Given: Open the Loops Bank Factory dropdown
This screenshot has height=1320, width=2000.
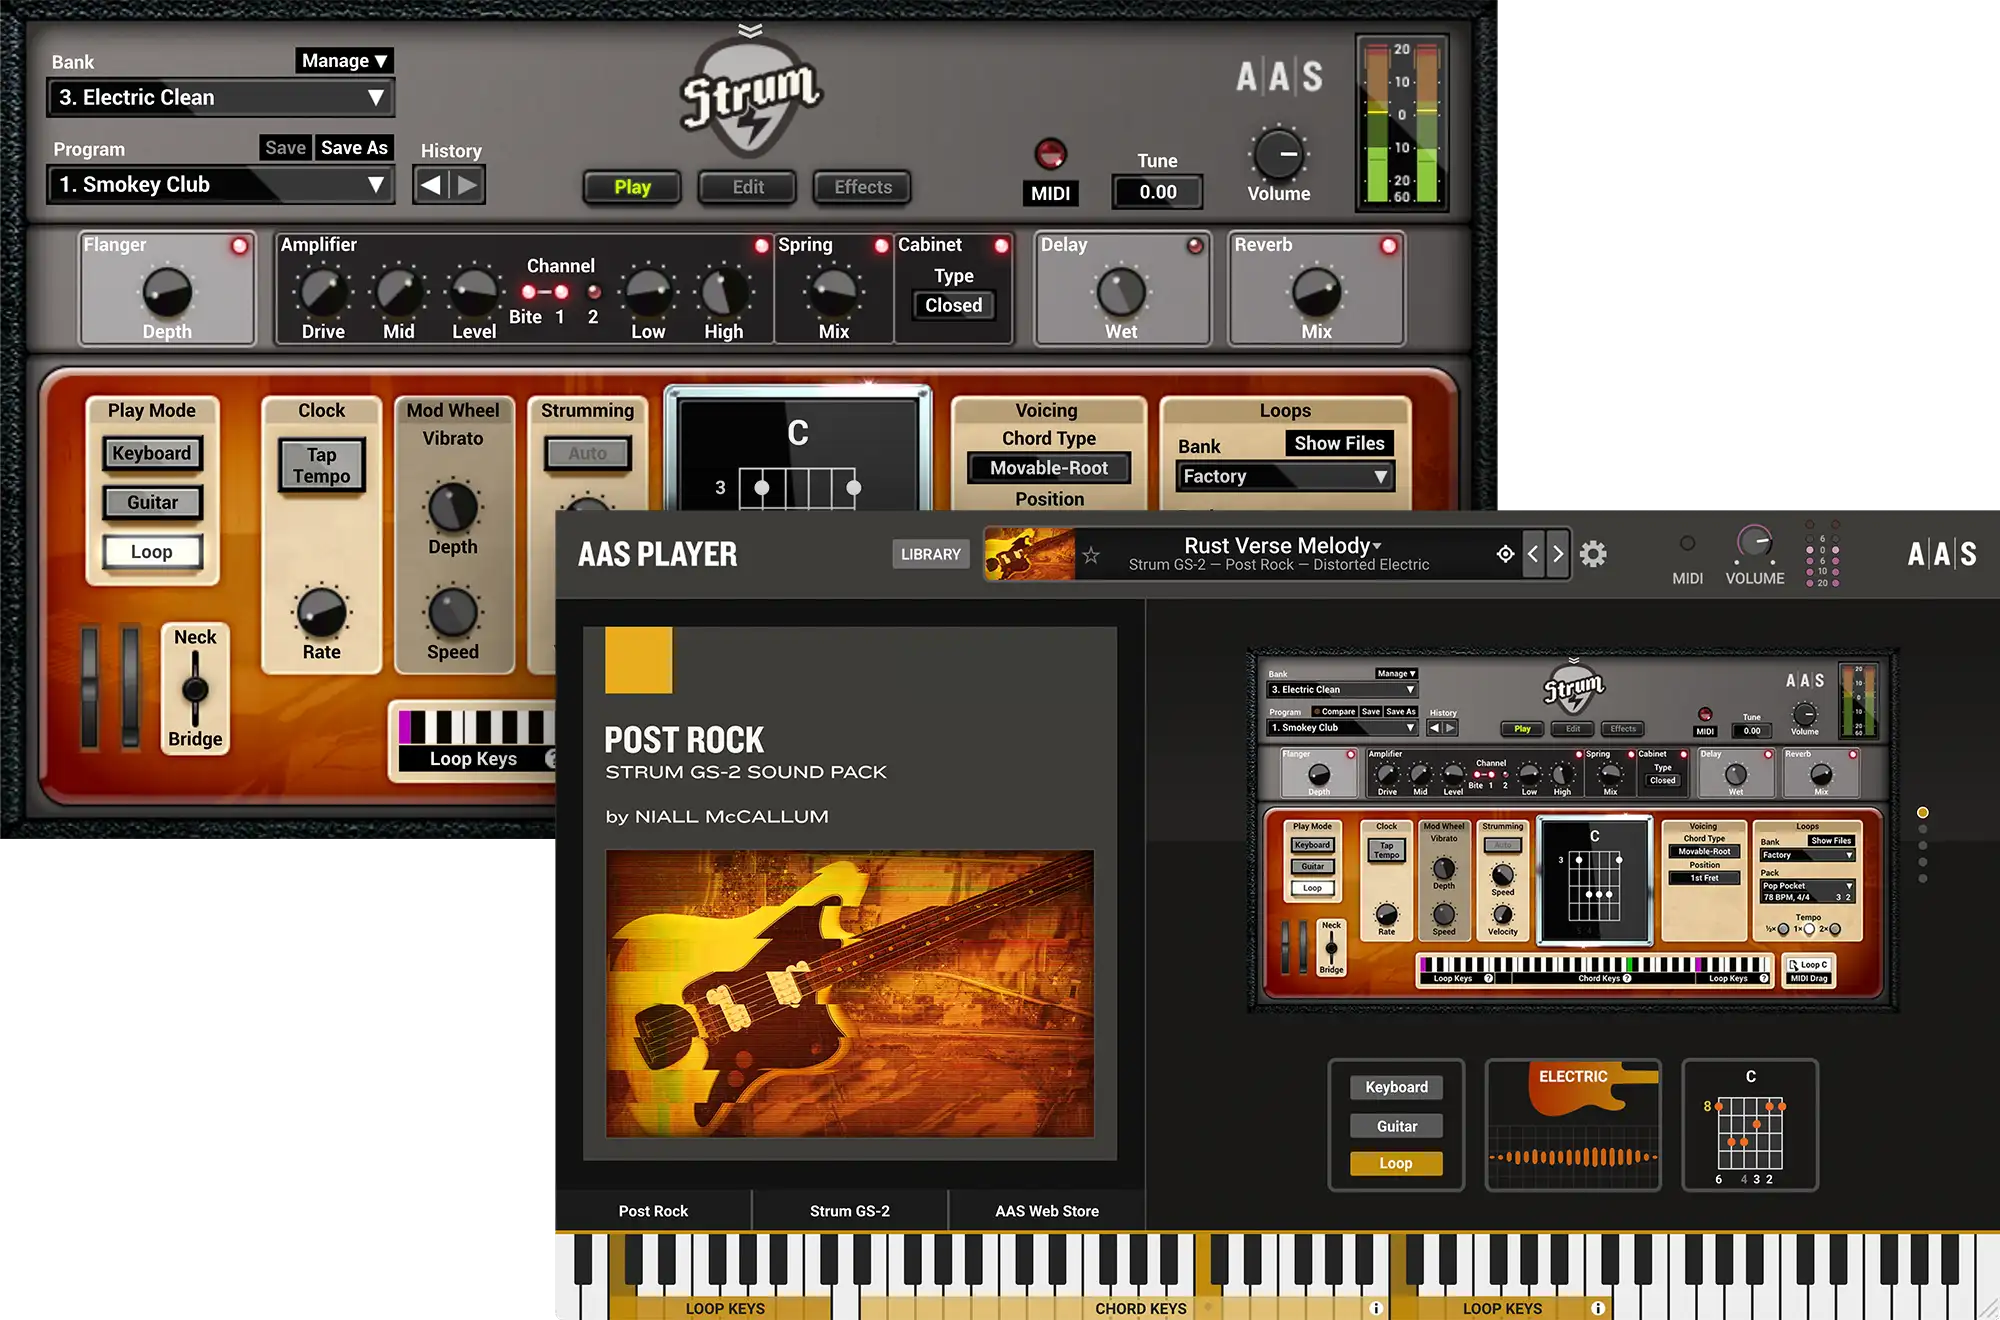Looking at the screenshot, I should coord(1285,477).
